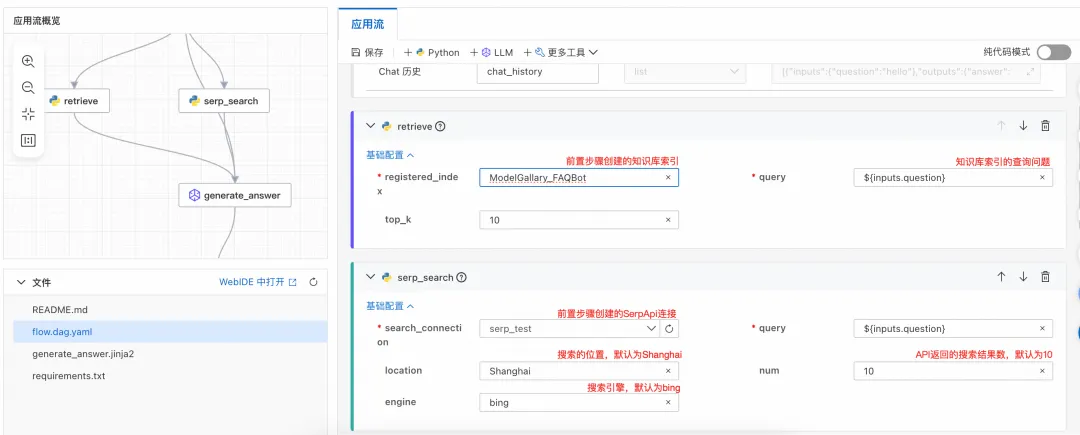Select the generate_answer node in the graph

tap(235, 195)
